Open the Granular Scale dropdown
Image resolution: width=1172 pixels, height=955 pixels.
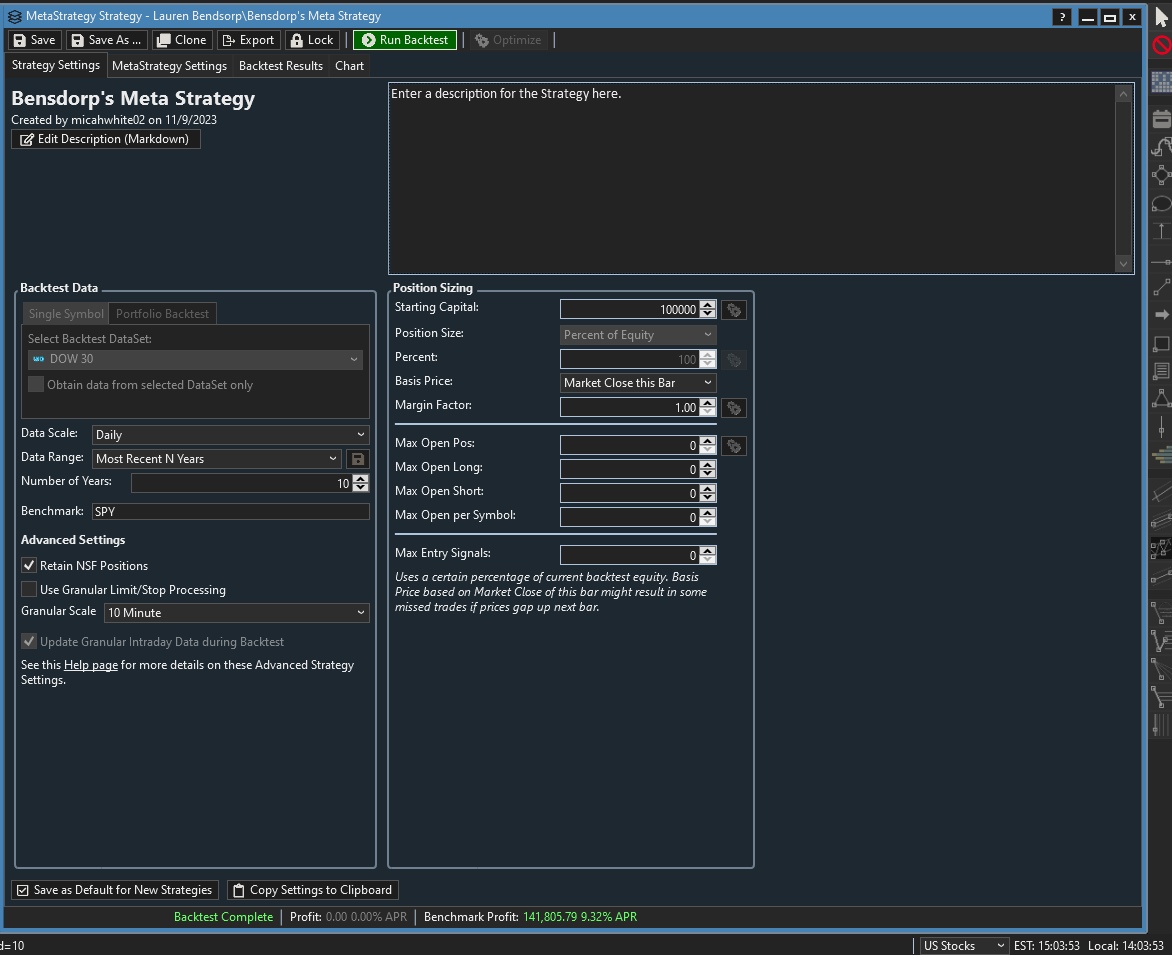pyautogui.click(x=236, y=613)
